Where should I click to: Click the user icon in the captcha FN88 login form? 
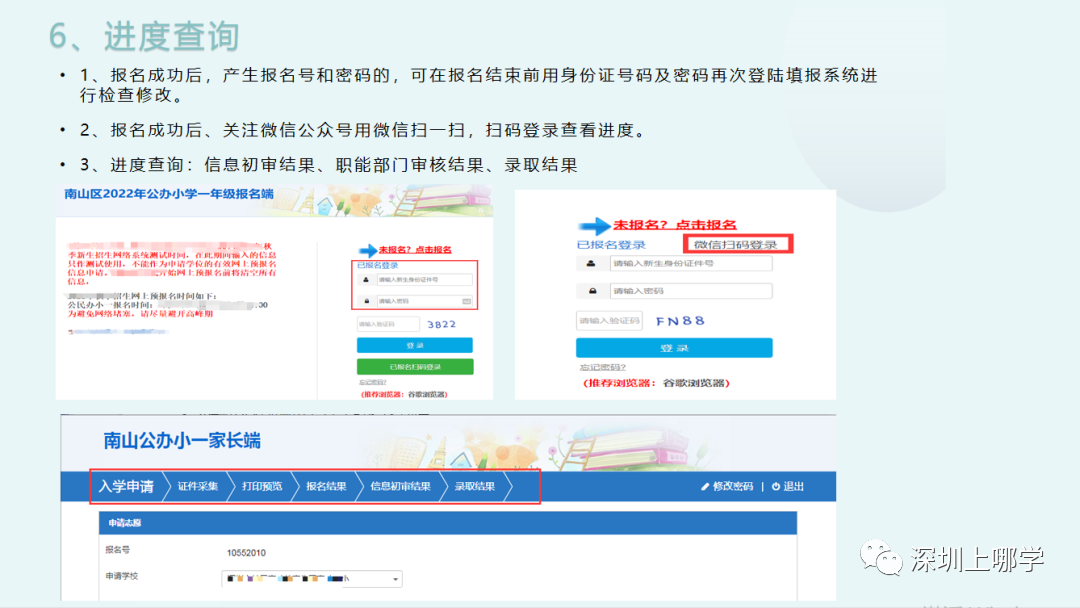tap(591, 263)
